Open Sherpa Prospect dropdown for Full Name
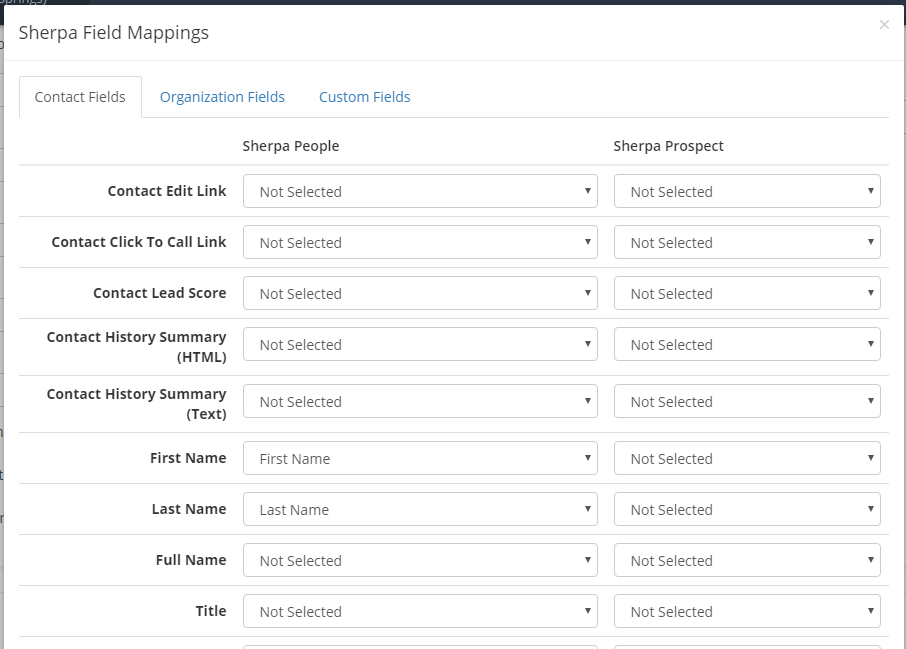This screenshot has width=906, height=649. [747, 560]
